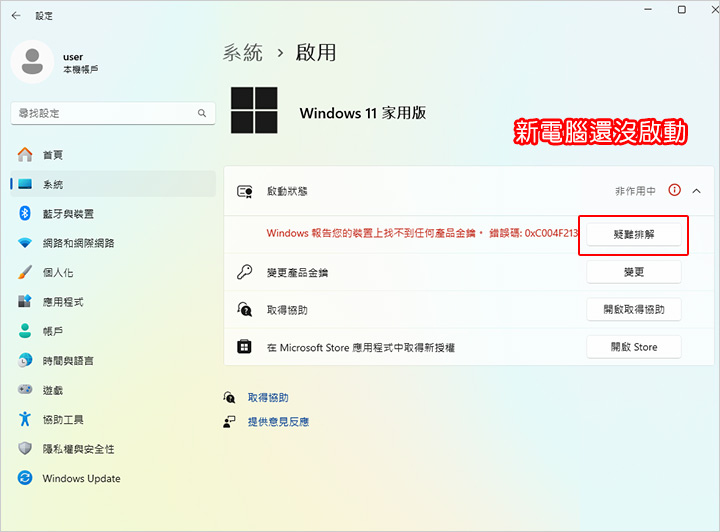Minimize the settings window
Screen dimensions: 720x532
tap(648, 10)
